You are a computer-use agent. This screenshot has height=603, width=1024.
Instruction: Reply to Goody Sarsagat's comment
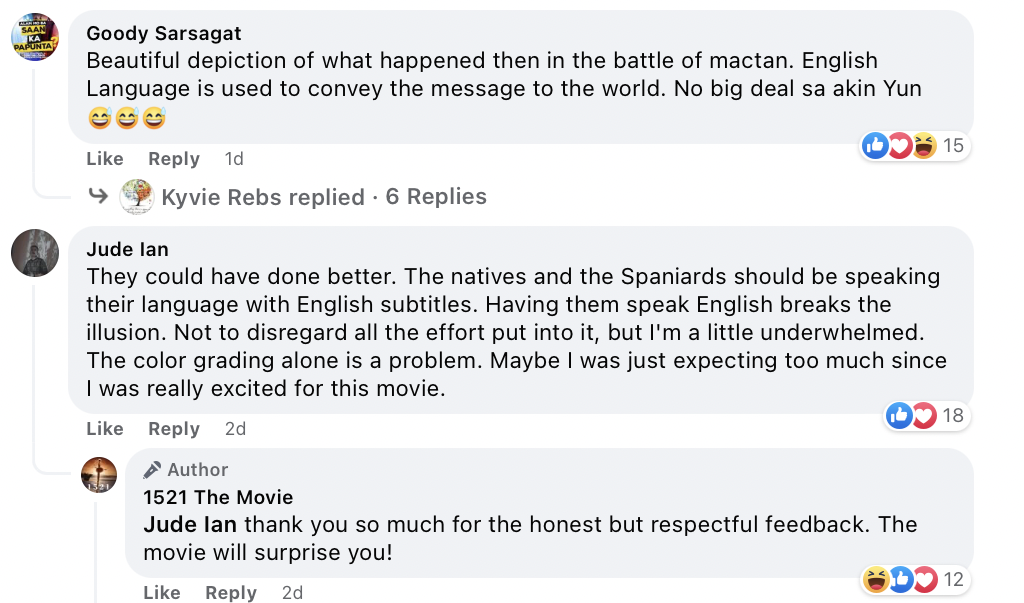(174, 159)
